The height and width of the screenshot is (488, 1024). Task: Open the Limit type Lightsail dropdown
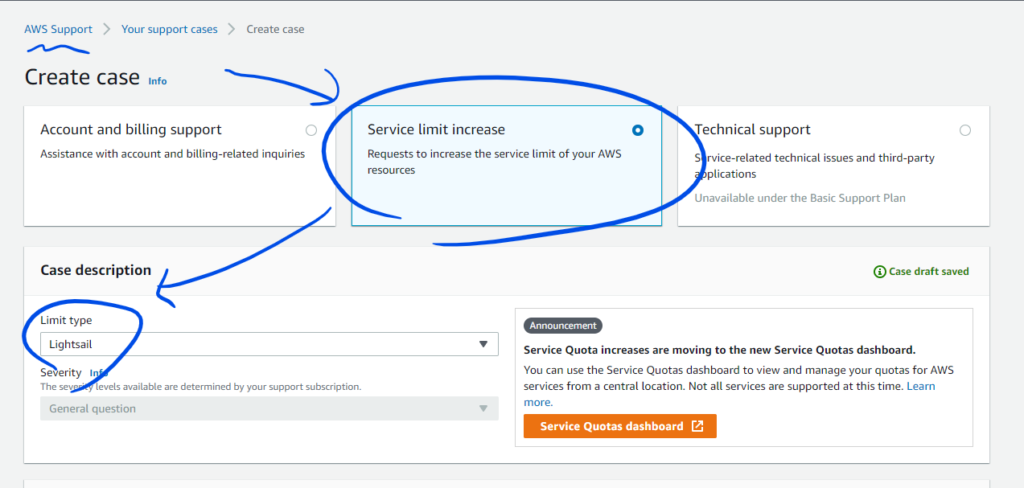pyautogui.click(x=269, y=344)
